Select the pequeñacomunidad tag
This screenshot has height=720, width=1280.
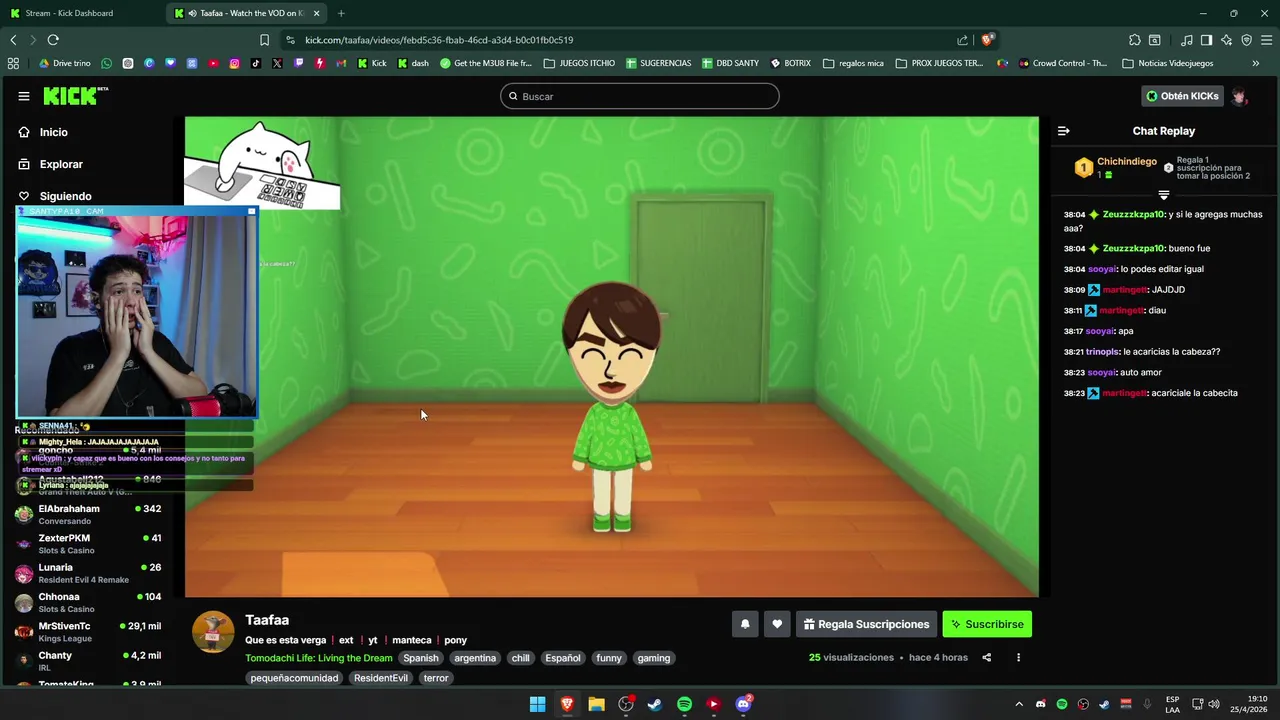coord(294,678)
